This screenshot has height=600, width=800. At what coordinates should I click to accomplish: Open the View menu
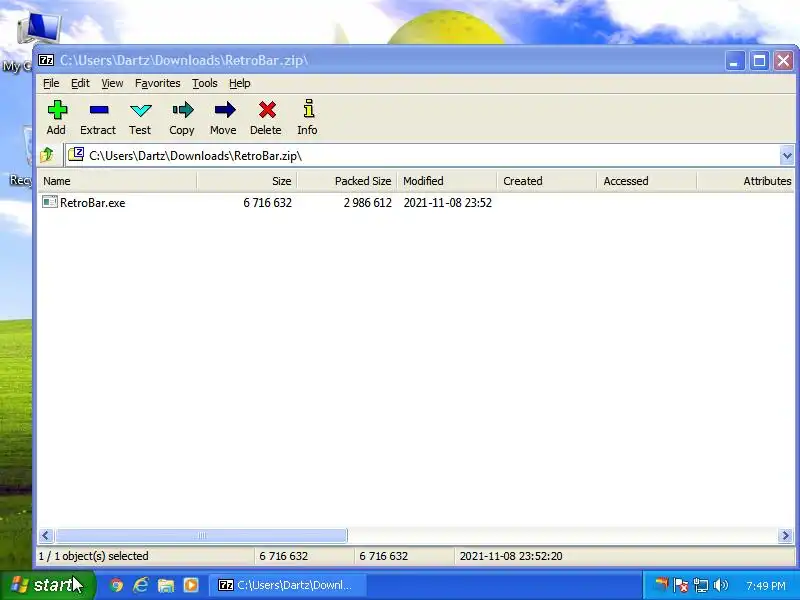click(112, 83)
